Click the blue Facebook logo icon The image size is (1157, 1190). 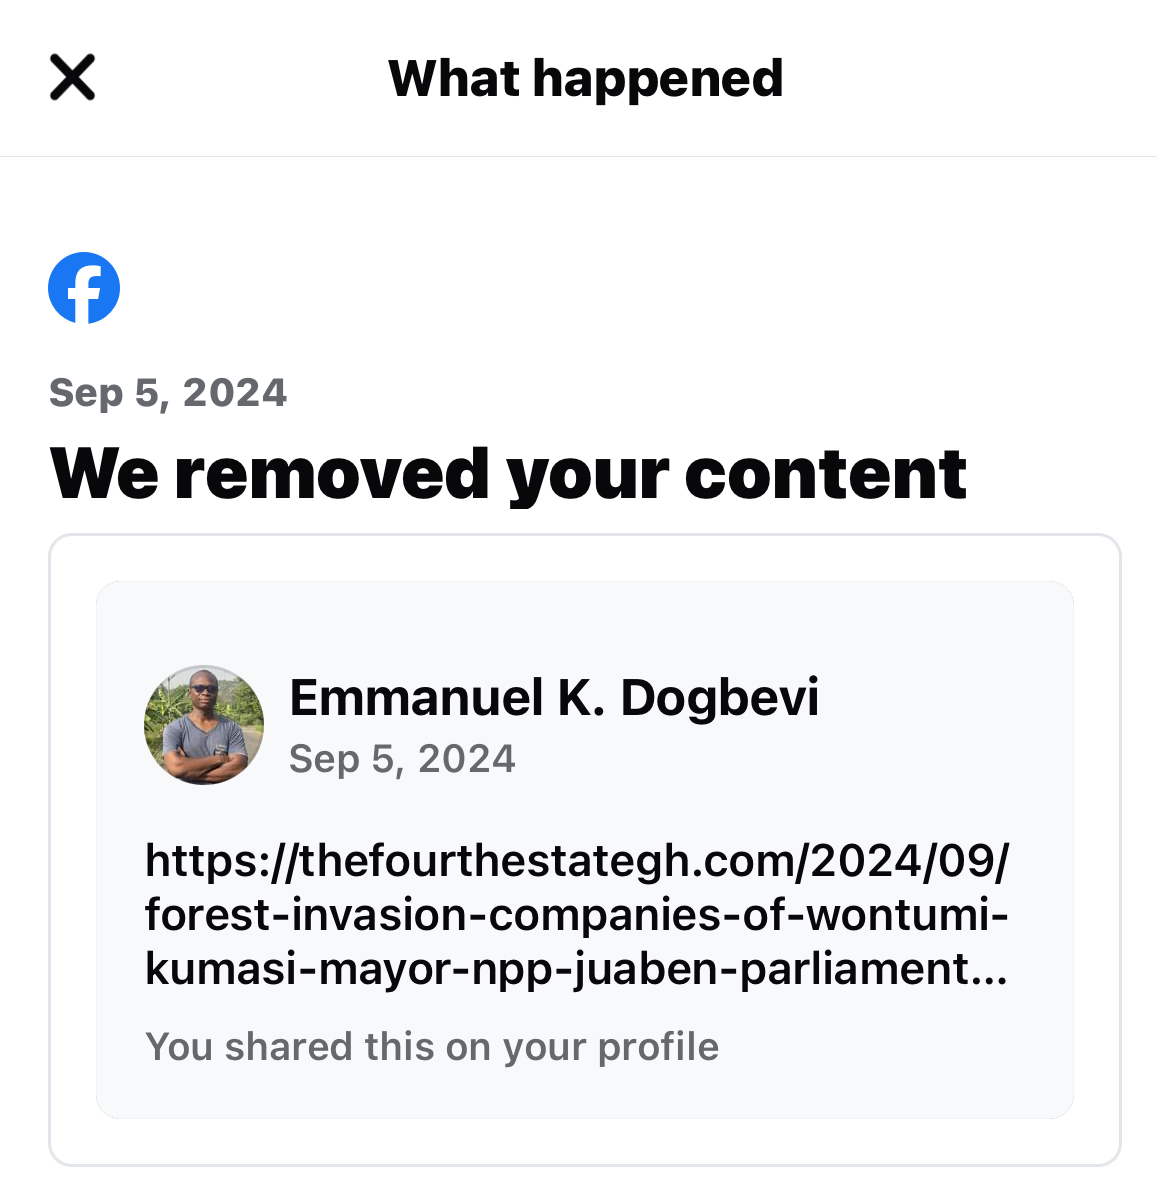point(84,288)
